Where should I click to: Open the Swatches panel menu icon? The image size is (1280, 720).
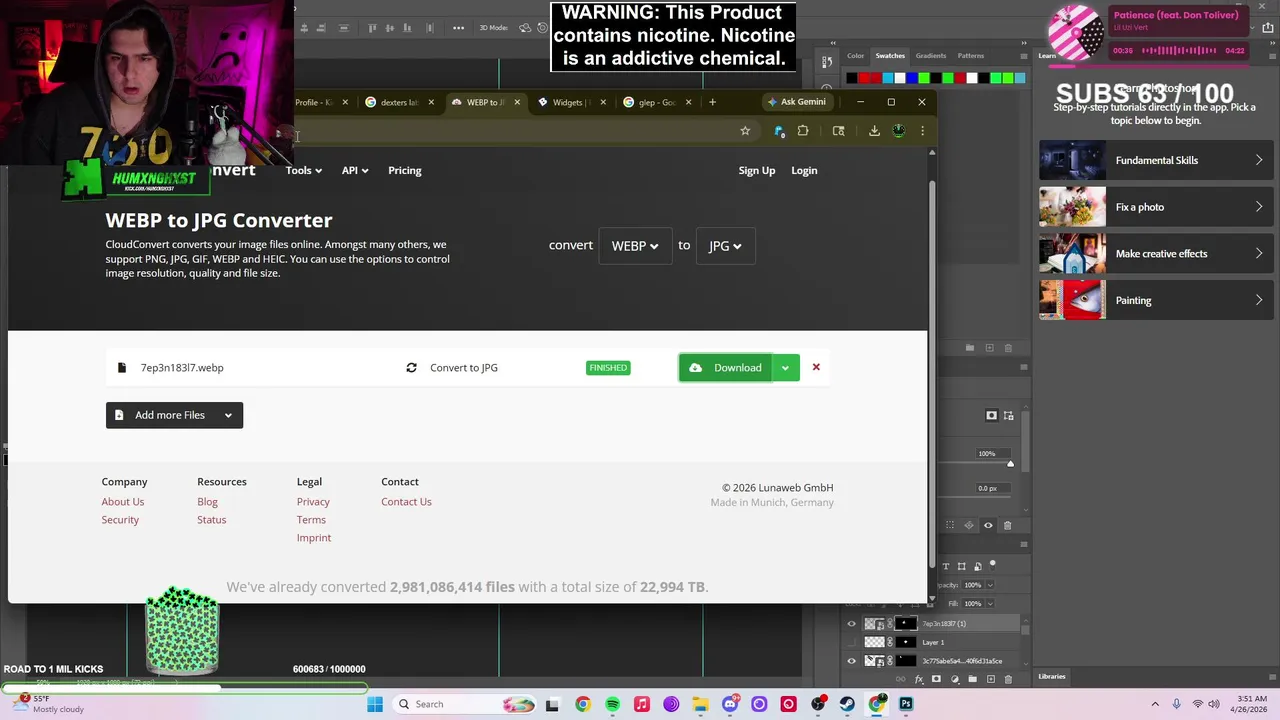(1024, 56)
